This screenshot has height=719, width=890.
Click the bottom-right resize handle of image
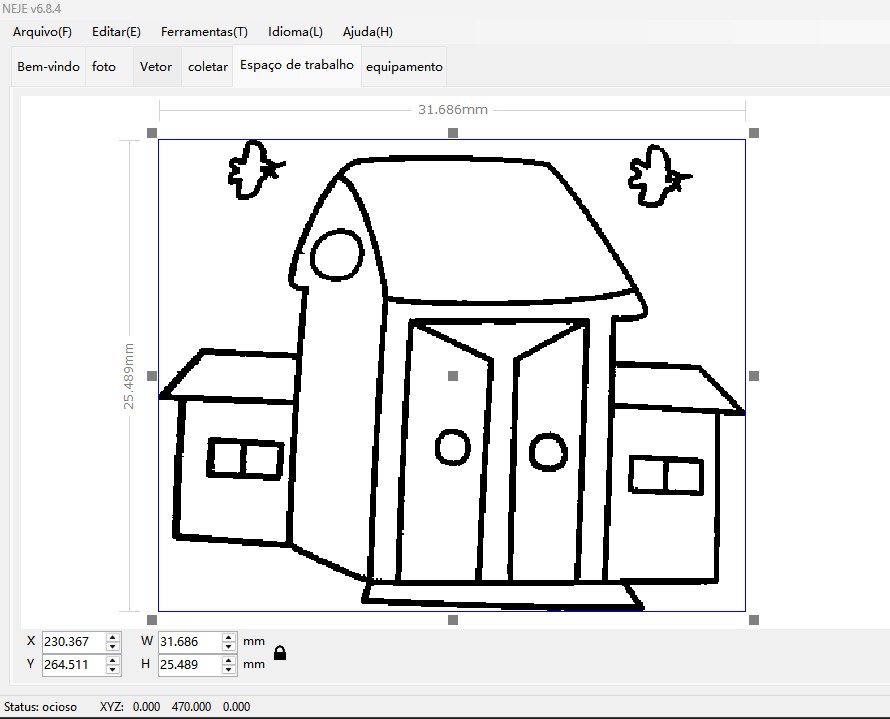click(x=754, y=620)
